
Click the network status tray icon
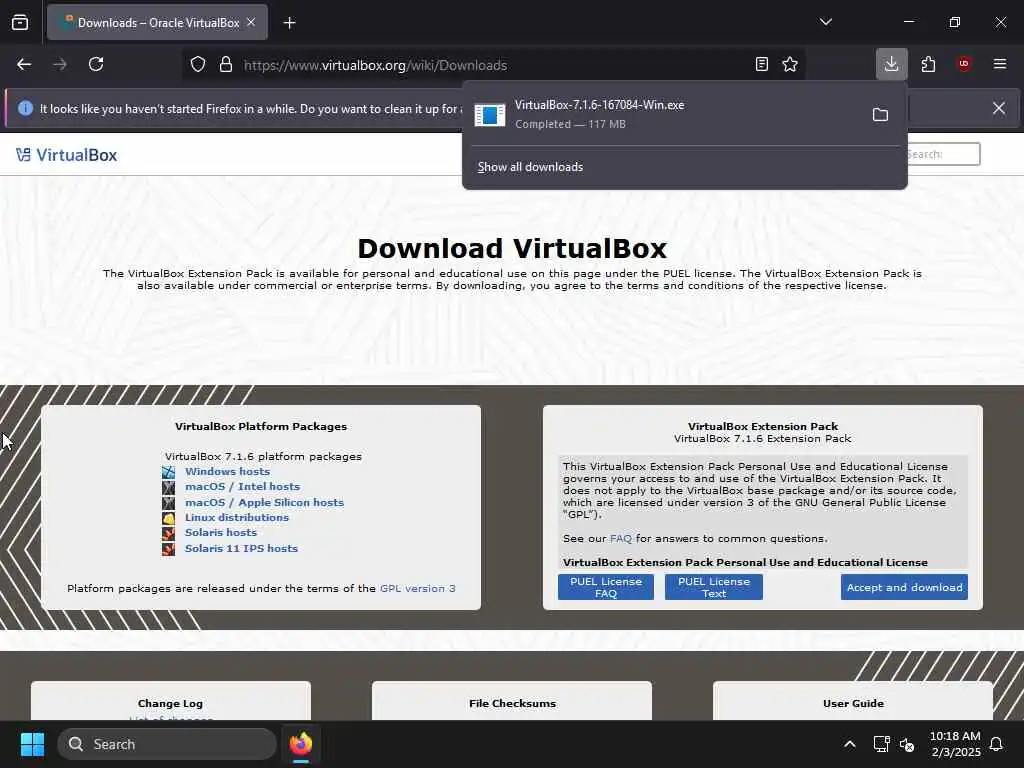[881, 744]
